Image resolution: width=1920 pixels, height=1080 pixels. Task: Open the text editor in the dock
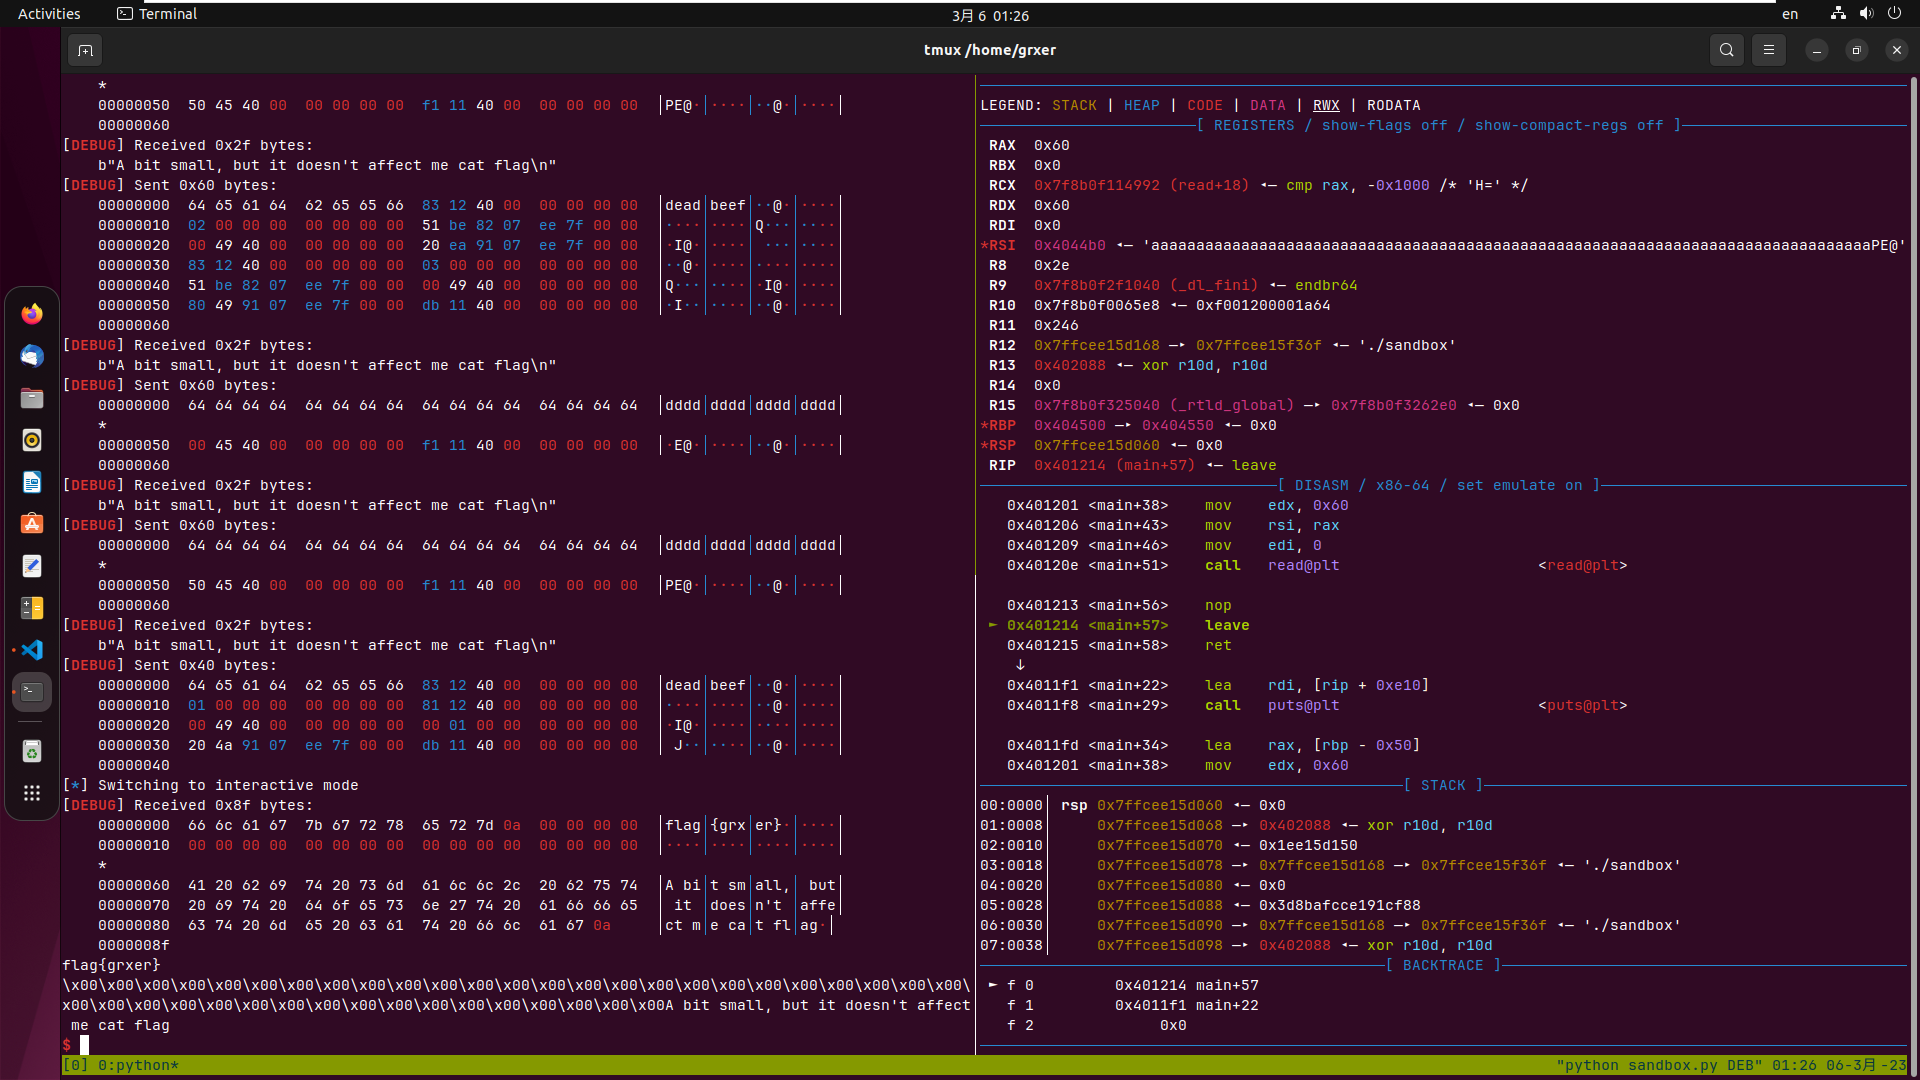pyautogui.click(x=32, y=566)
